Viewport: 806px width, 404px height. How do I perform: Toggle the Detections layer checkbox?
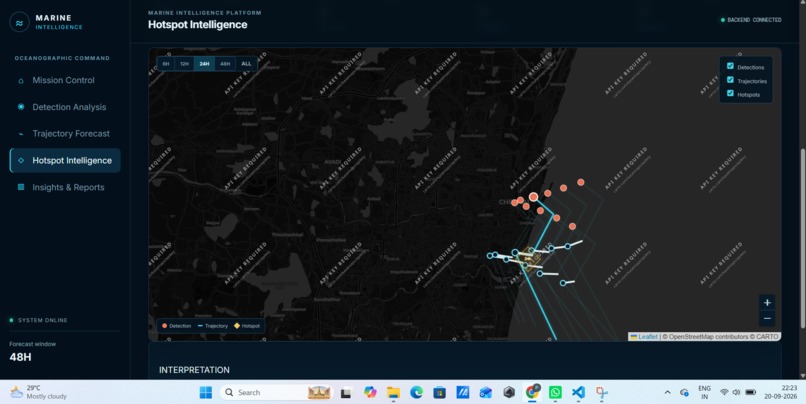(730, 66)
